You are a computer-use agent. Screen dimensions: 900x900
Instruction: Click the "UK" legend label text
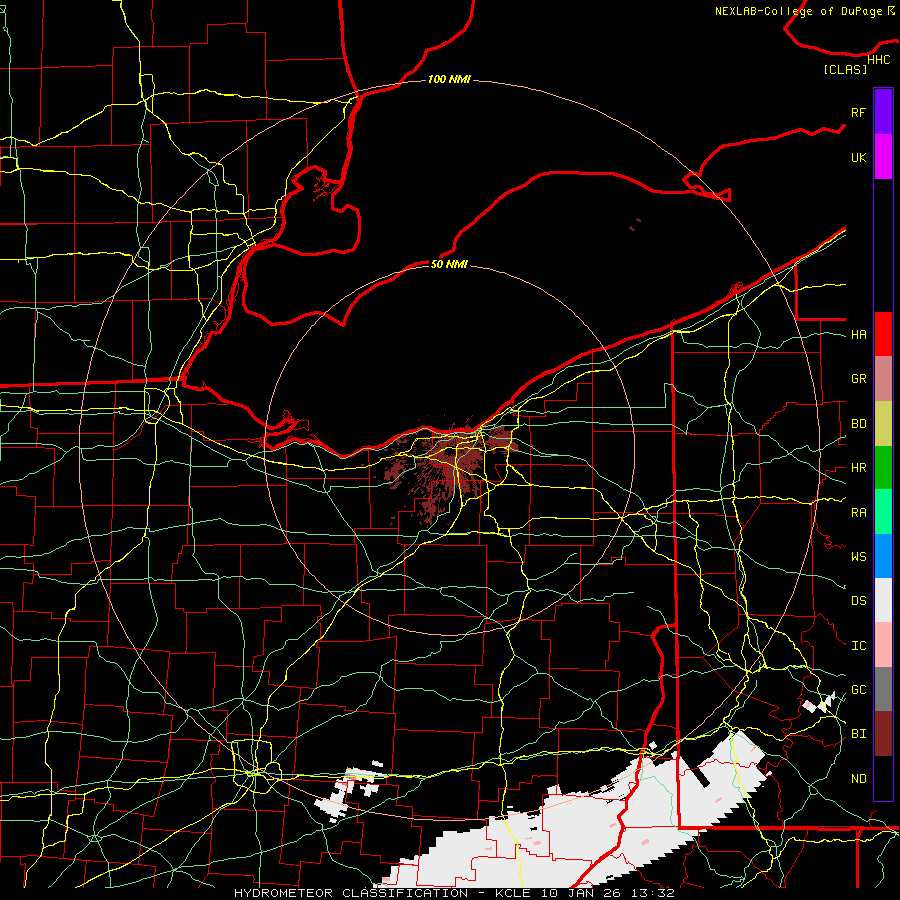pyautogui.click(x=858, y=157)
